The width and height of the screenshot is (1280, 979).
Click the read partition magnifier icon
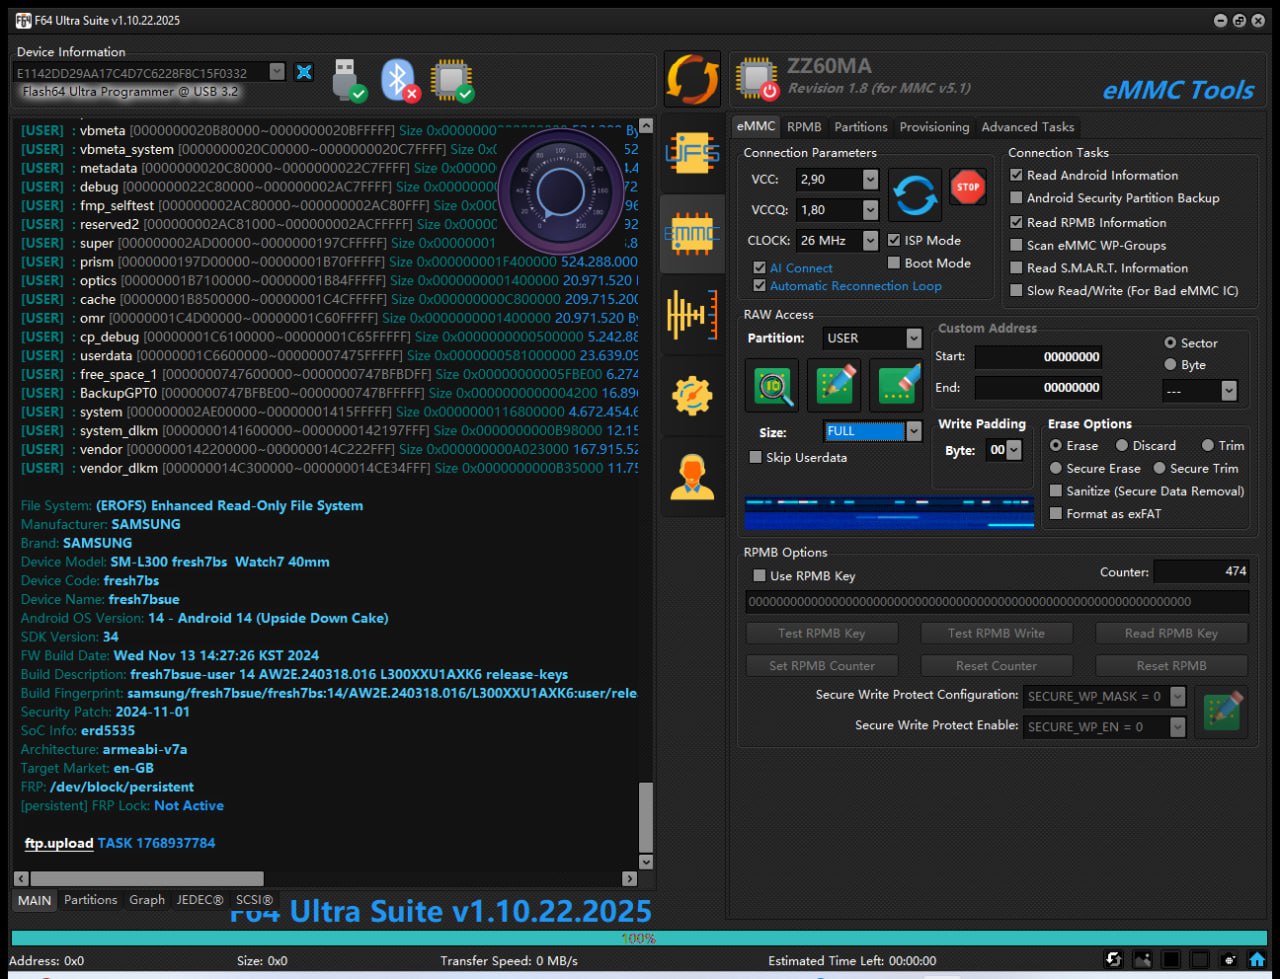773,385
